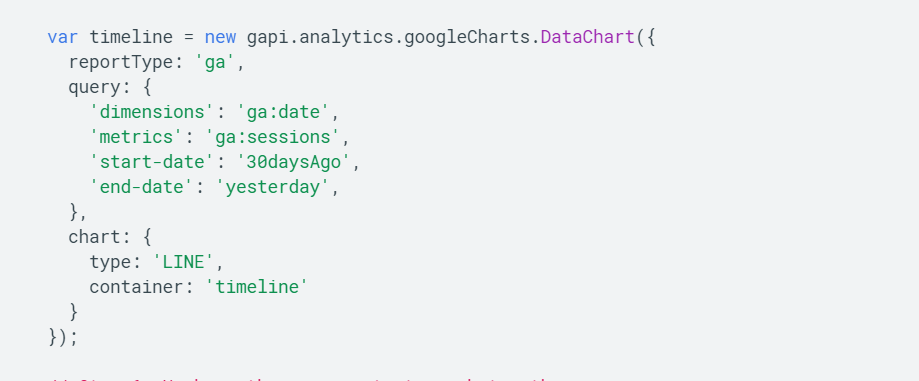
Task: Click the 'timeline' variable name
Action: click(x=131, y=38)
